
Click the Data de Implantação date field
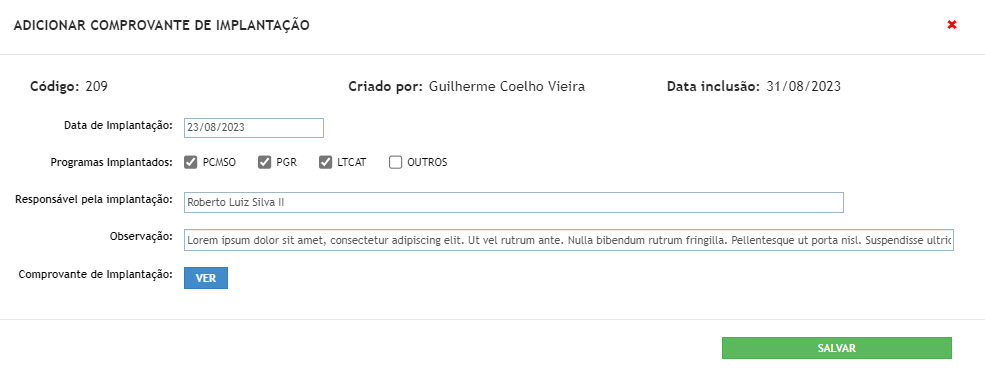pos(254,127)
